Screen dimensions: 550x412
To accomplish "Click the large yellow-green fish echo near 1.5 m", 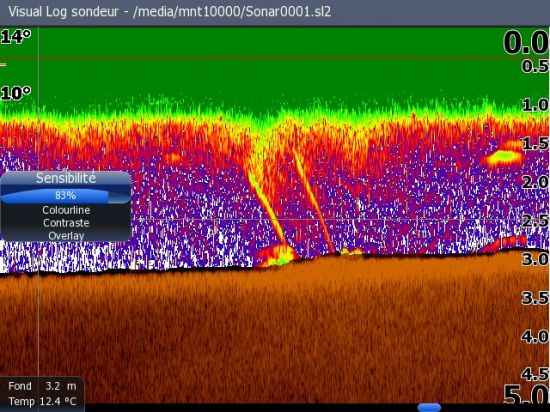I will click(504, 157).
